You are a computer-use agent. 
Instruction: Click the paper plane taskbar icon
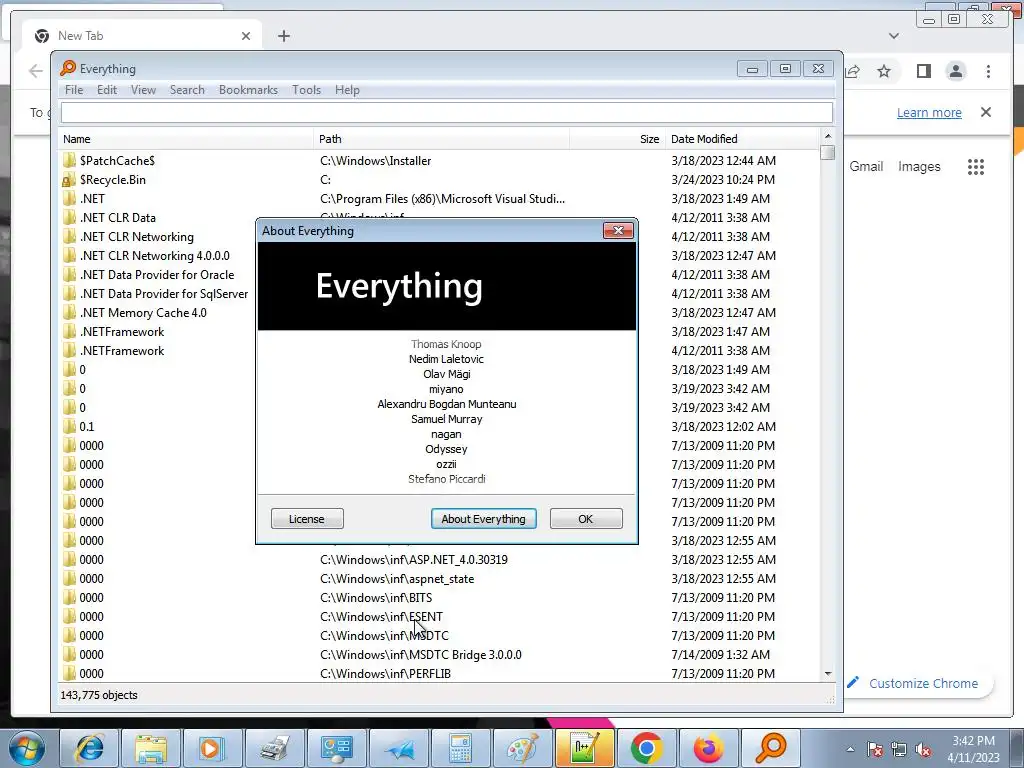click(399, 748)
